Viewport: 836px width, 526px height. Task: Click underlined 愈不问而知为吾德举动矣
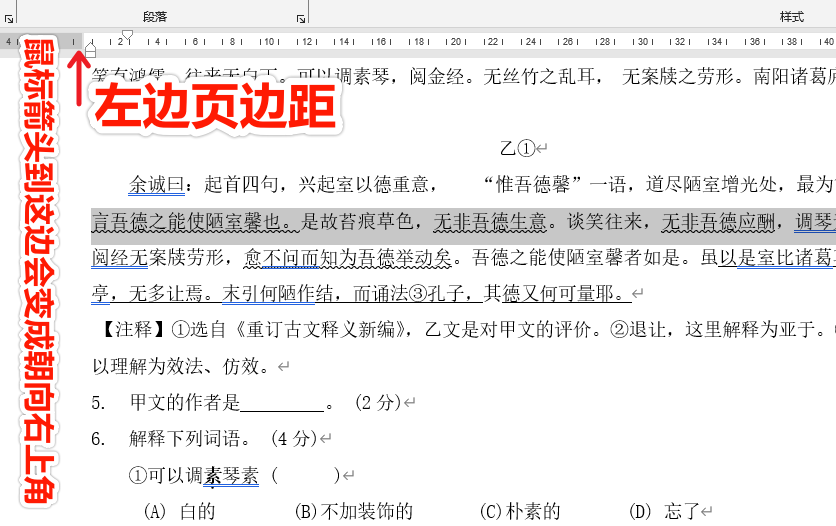point(348,257)
